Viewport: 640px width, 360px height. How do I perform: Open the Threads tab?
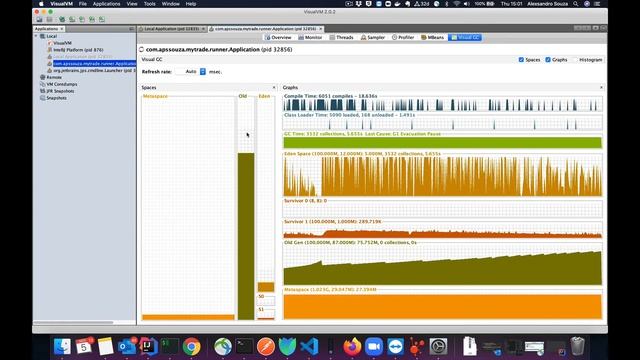pyautogui.click(x=341, y=38)
